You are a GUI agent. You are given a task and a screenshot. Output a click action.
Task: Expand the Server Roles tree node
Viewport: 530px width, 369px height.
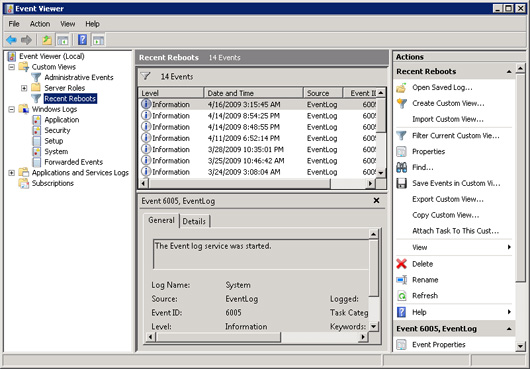click(24, 88)
